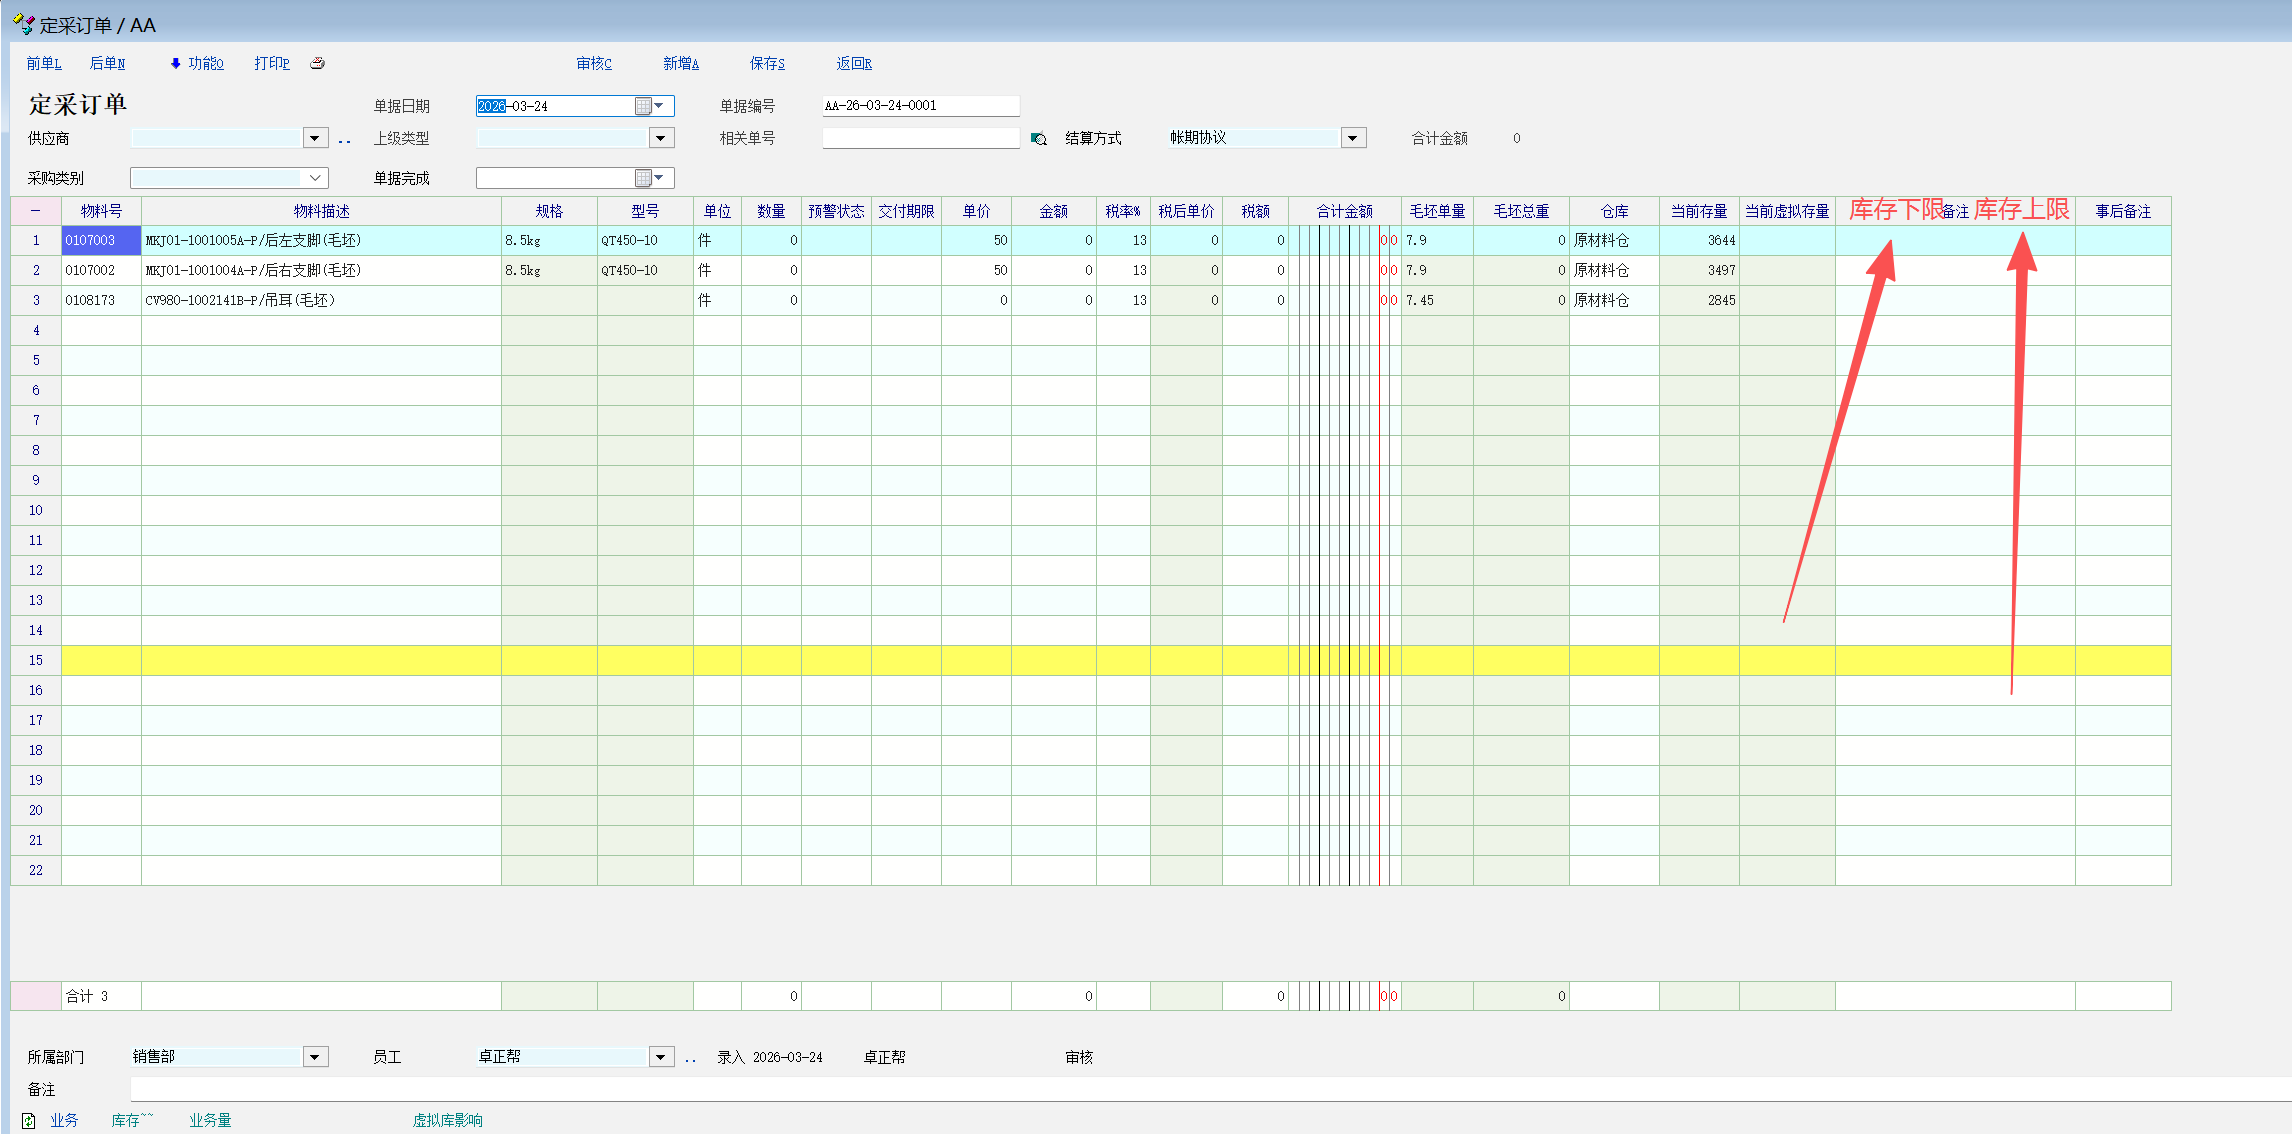This screenshot has width=2292, height=1134.
Task: Expand the 采购类别 combo box
Action: [x=315, y=178]
